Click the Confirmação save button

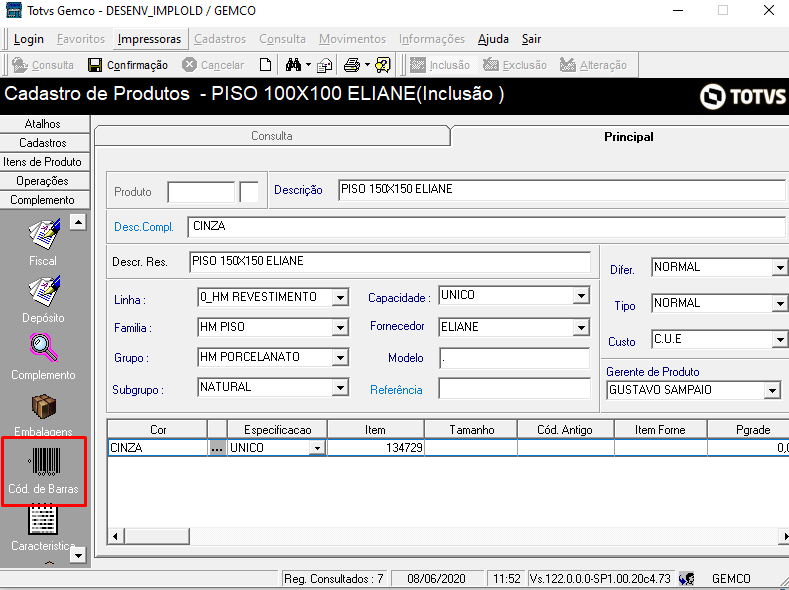(x=128, y=65)
